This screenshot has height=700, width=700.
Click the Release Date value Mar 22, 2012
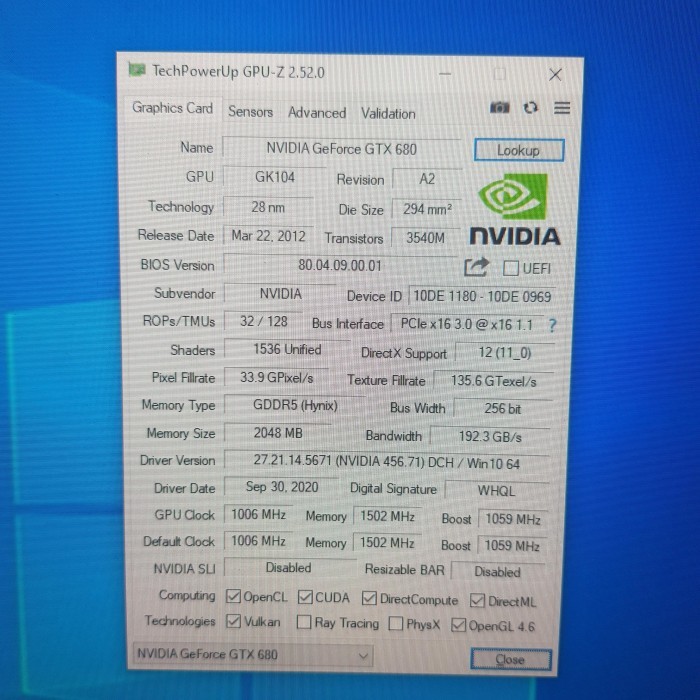(x=268, y=236)
